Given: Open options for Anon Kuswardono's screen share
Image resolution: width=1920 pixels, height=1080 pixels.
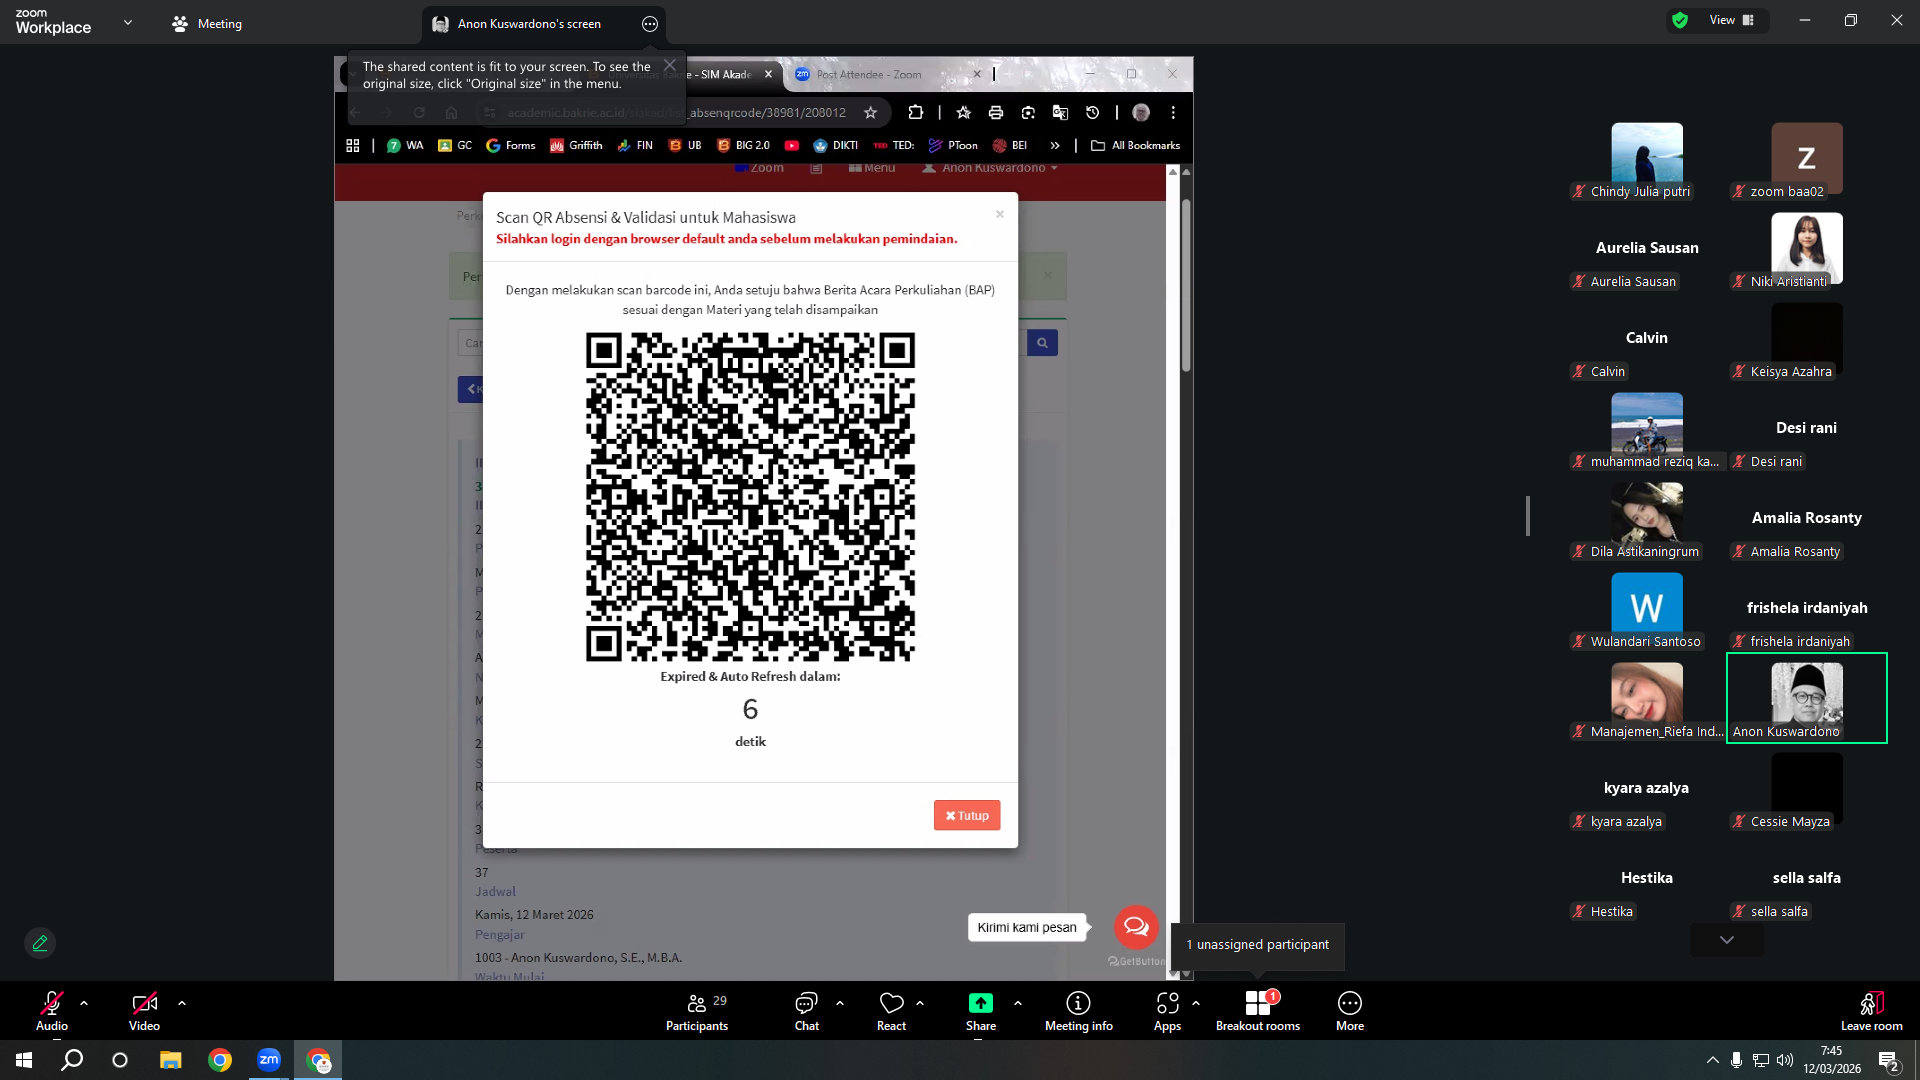Looking at the screenshot, I should 650,24.
